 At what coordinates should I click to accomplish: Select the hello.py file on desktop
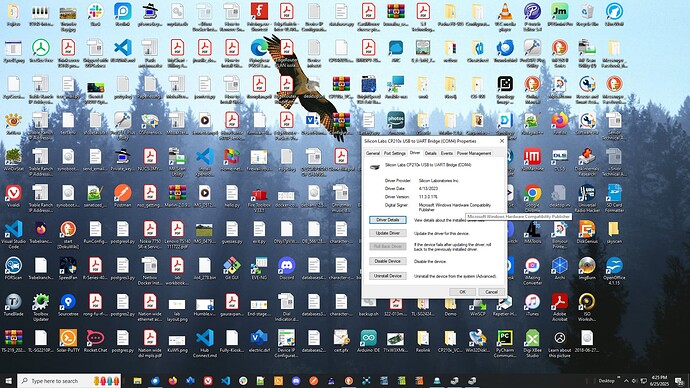tap(231, 196)
